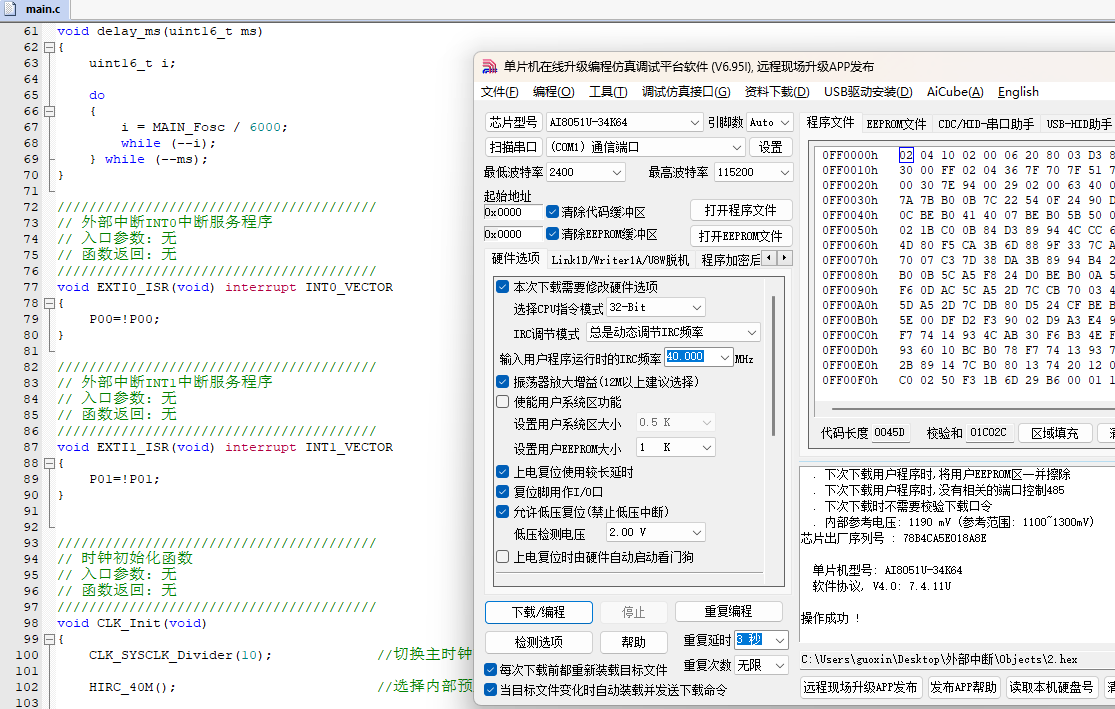Uncheck 清除代码缓冲区 checkbox
This screenshot has width=1115, height=709.
pos(553,212)
